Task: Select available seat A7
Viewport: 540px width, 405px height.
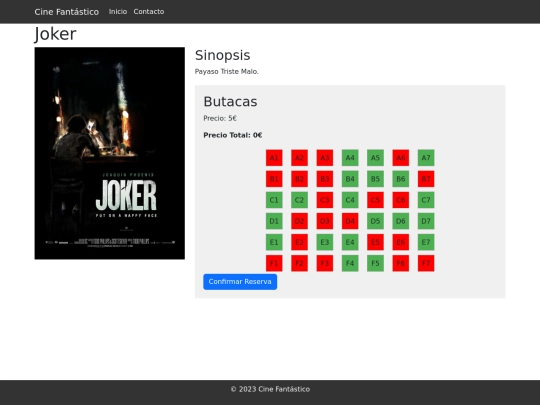Action: pos(426,158)
